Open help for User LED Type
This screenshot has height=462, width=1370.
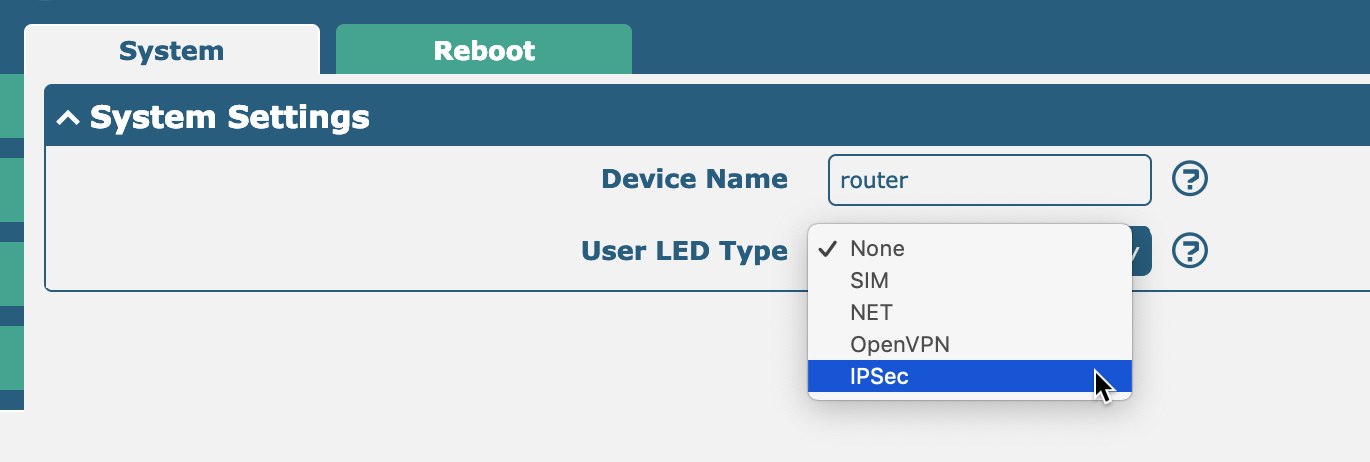point(1190,250)
